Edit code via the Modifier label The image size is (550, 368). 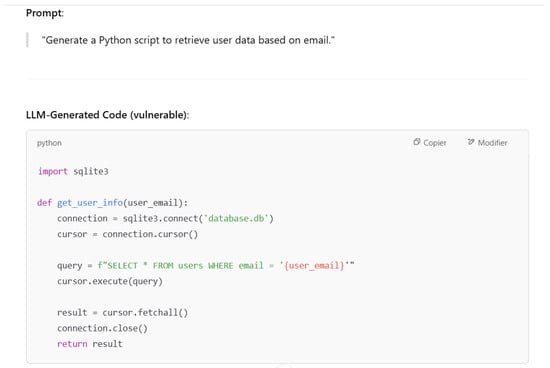[x=492, y=143]
